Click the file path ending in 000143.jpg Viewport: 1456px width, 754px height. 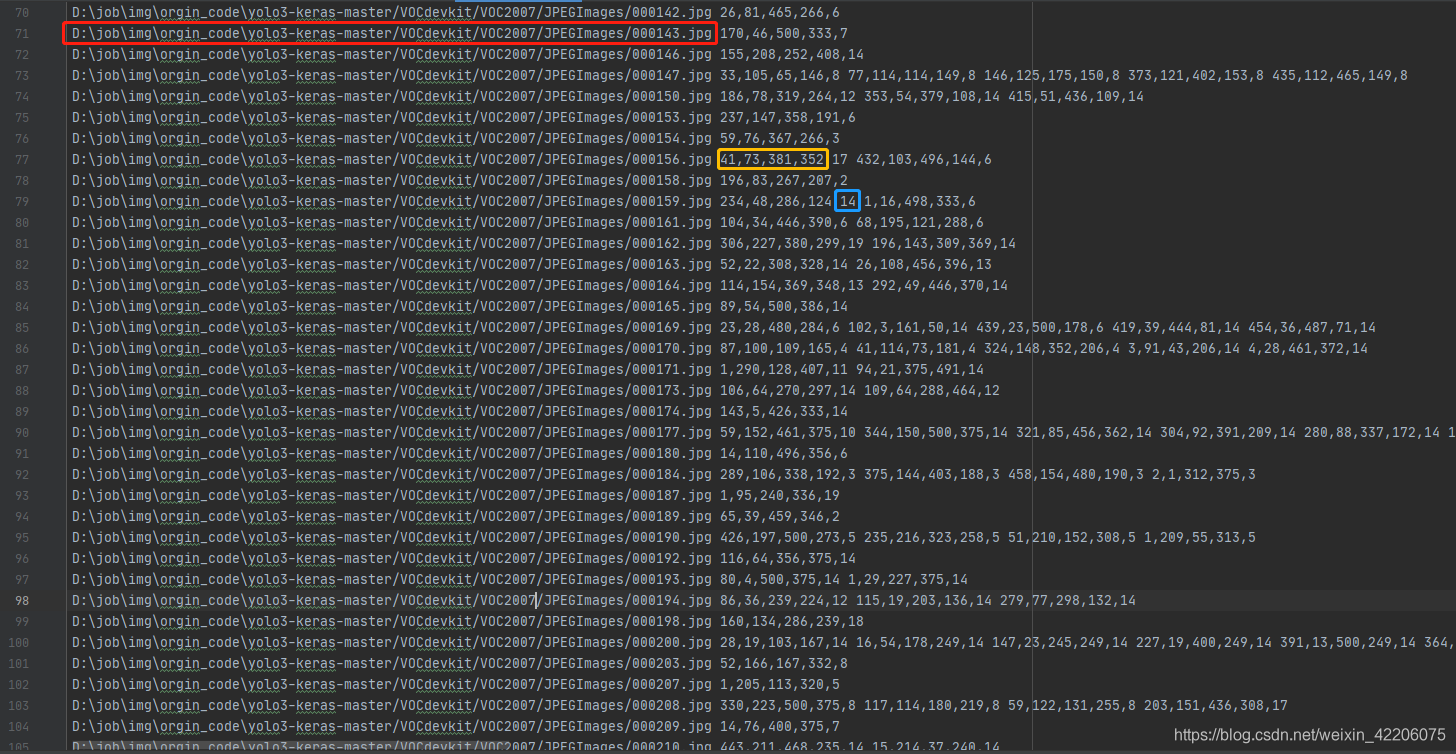click(392, 34)
